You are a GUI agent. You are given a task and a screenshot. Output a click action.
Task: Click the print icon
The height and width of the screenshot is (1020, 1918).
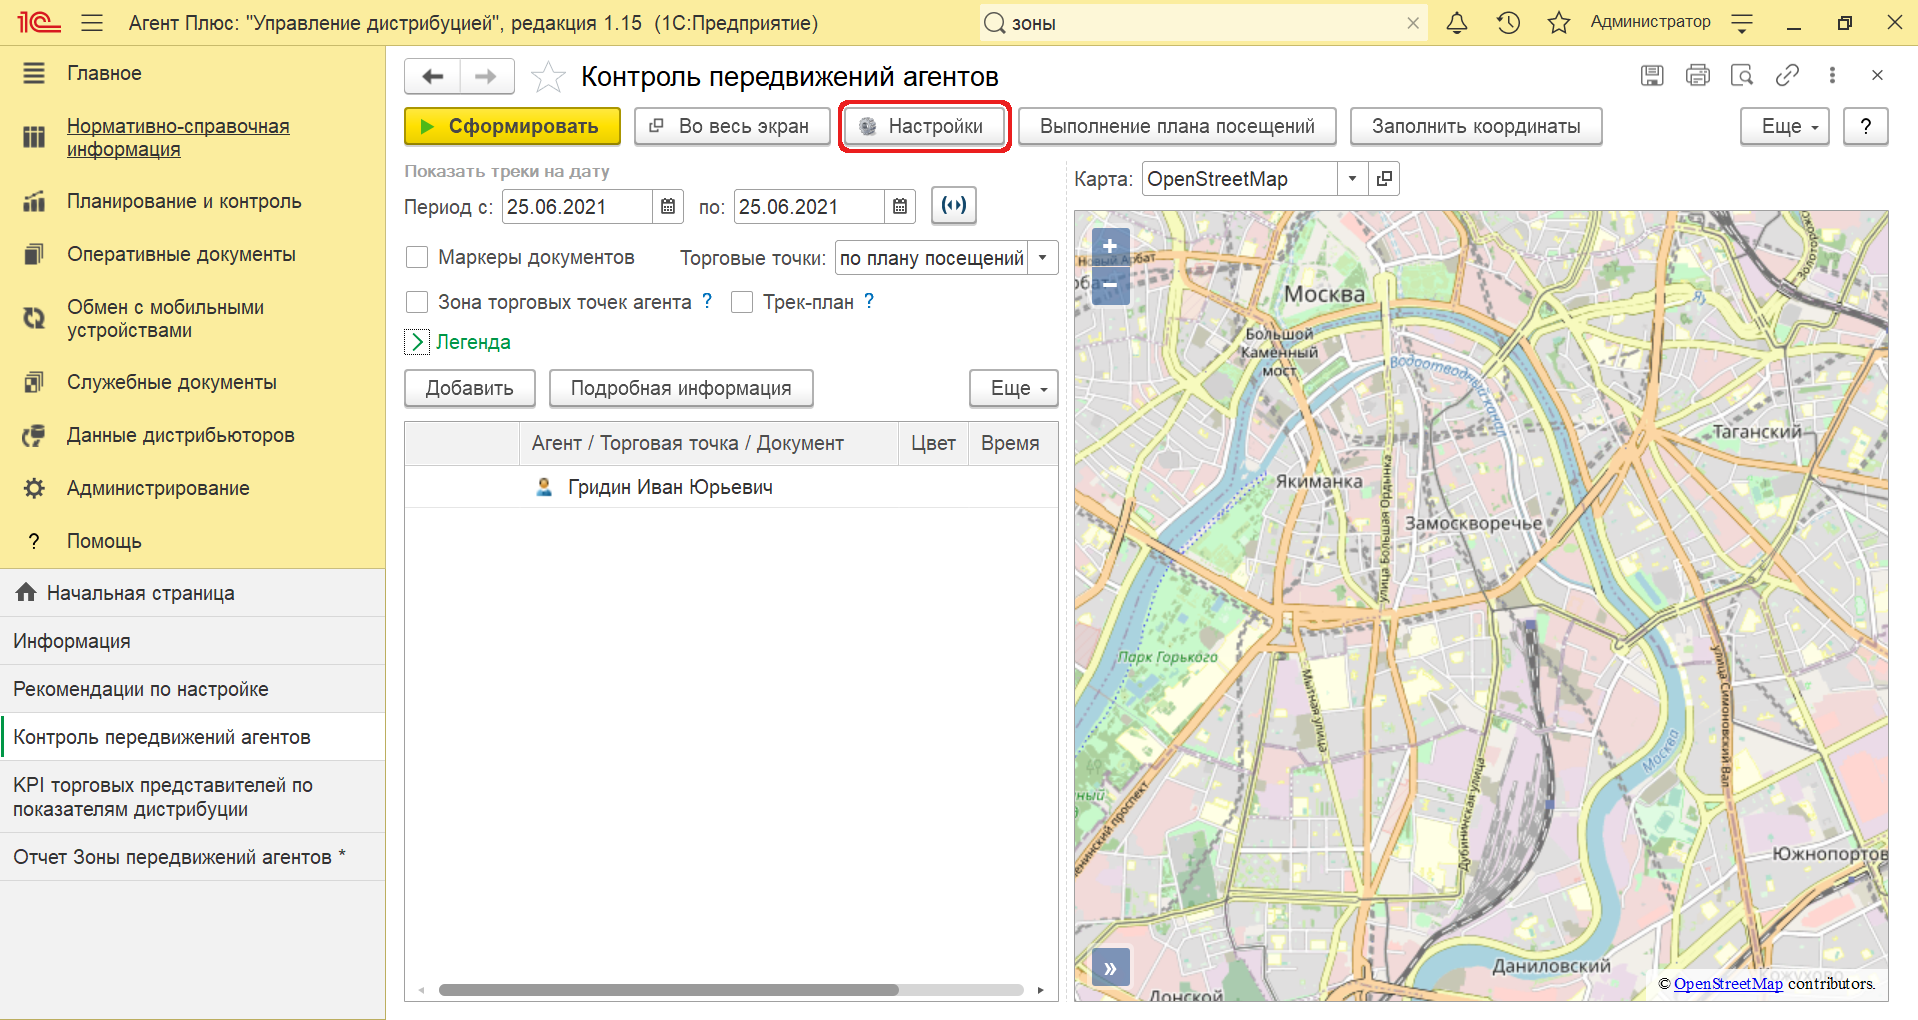1697,75
